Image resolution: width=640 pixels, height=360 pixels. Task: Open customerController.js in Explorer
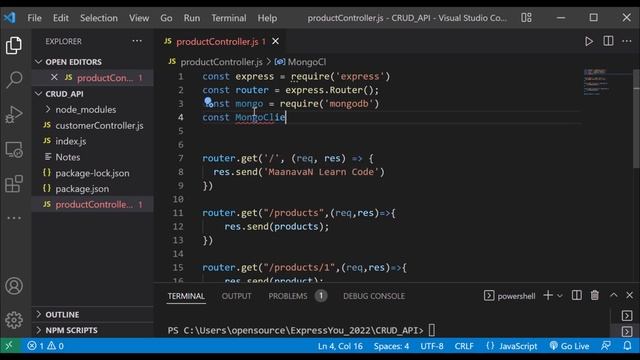(99, 125)
